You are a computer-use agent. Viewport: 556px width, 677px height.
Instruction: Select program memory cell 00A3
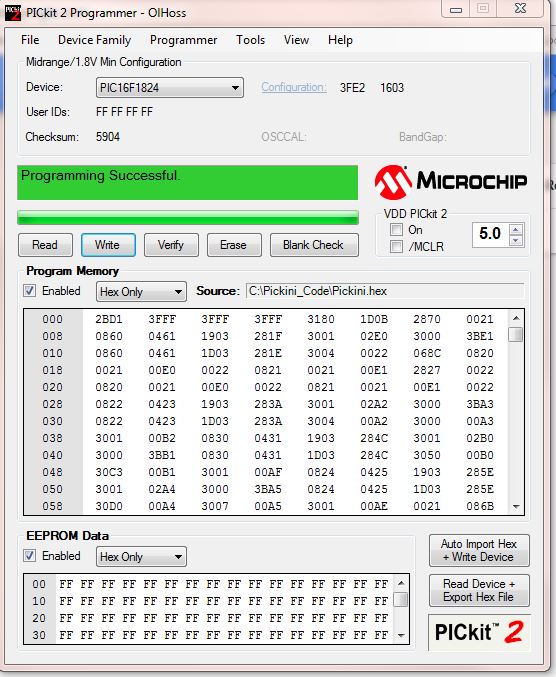[x=480, y=421]
